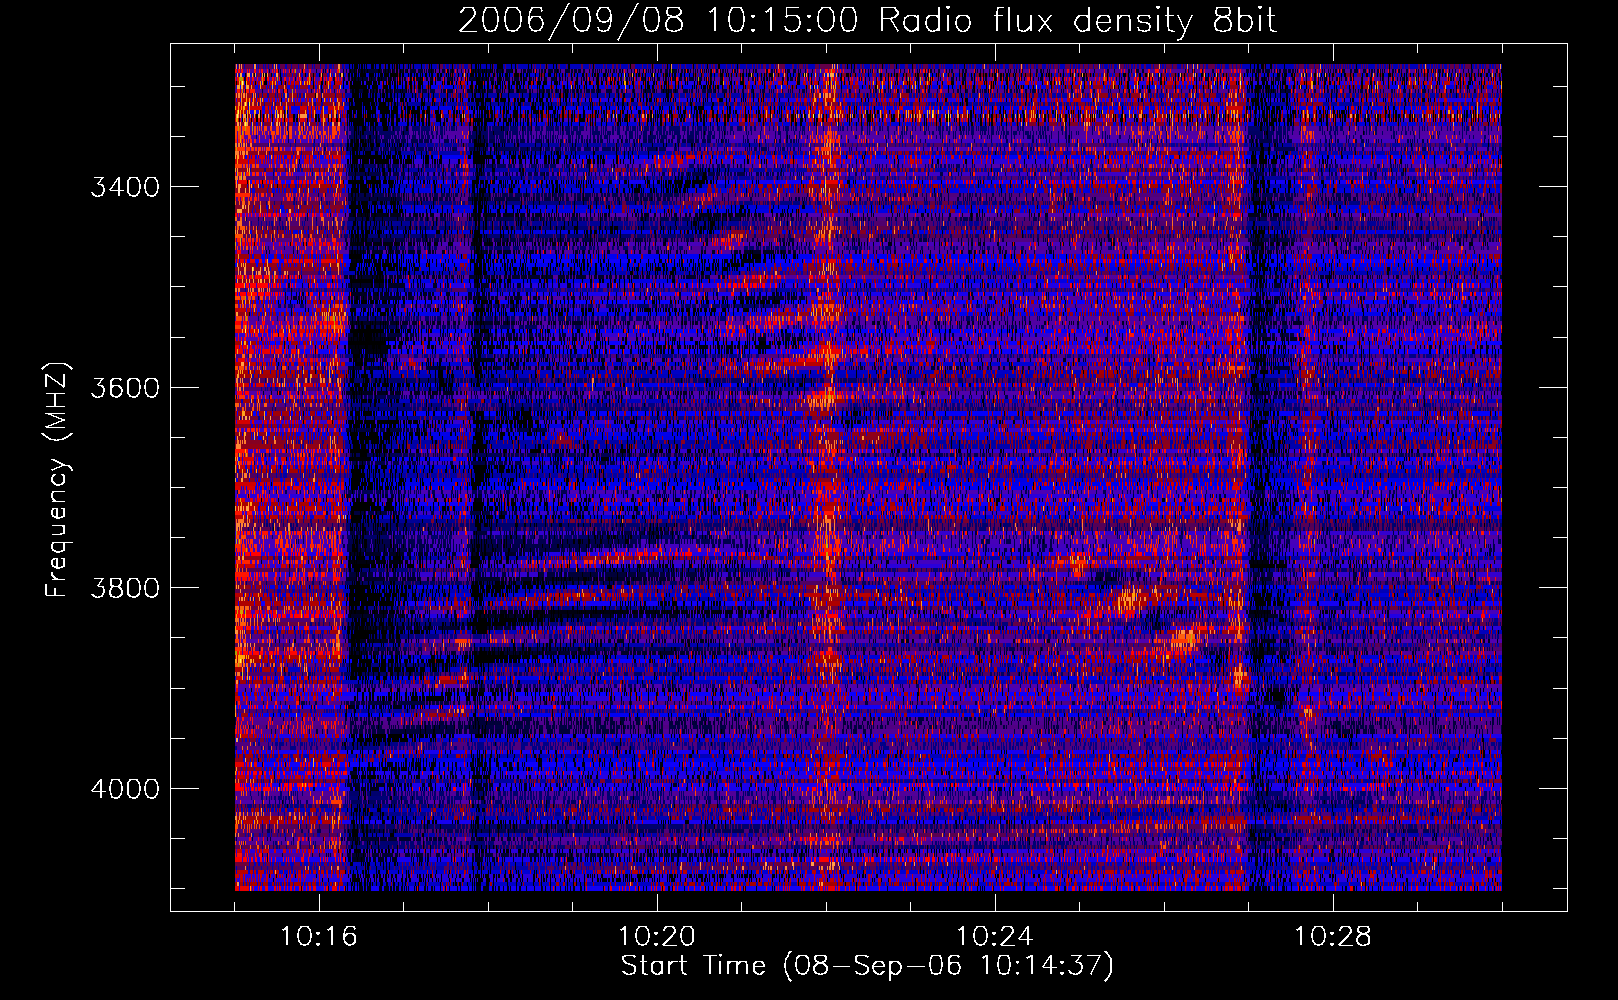Click the 10:20 time tick label
The width and height of the screenshot is (1618, 1000).
(x=657, y=937)
